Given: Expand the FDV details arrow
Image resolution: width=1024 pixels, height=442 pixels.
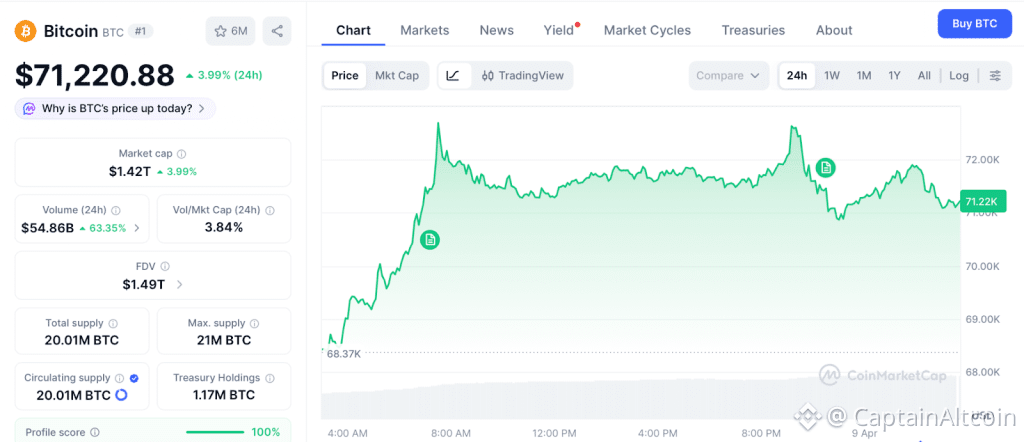Looking at the screenshot, I should (x=179, y=285).
